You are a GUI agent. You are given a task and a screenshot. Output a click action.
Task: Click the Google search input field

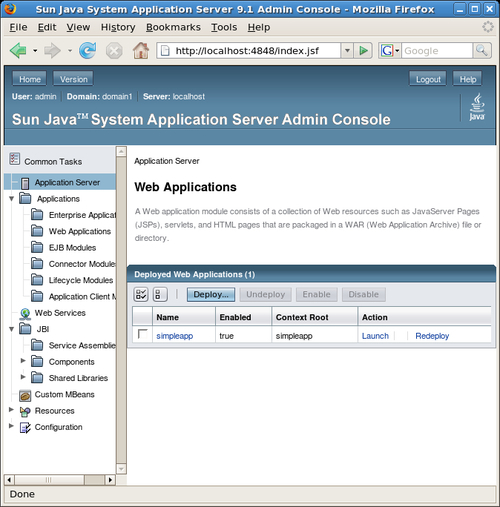437,51
